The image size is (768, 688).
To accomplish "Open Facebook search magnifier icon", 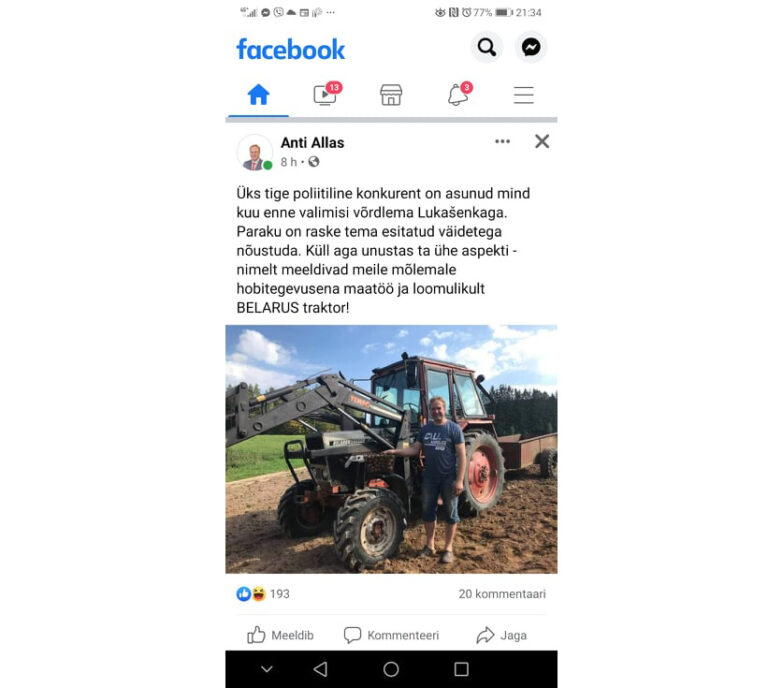I will [x=486, y=47].
